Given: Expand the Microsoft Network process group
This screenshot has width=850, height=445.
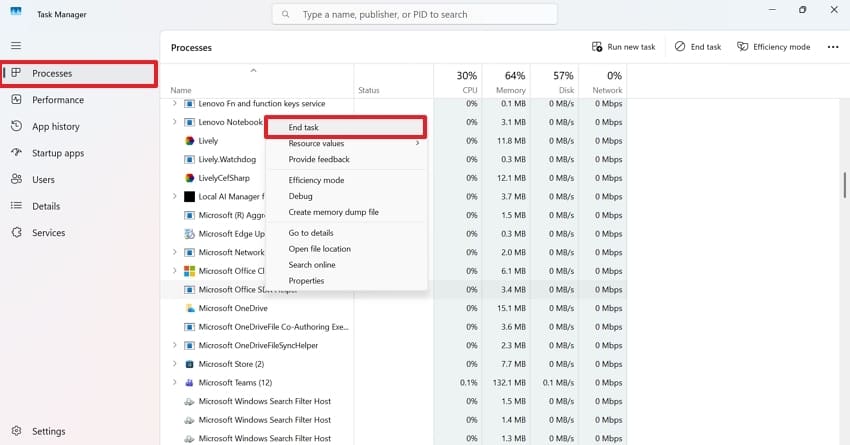Looking at the screenshot, I should (174, 252).
